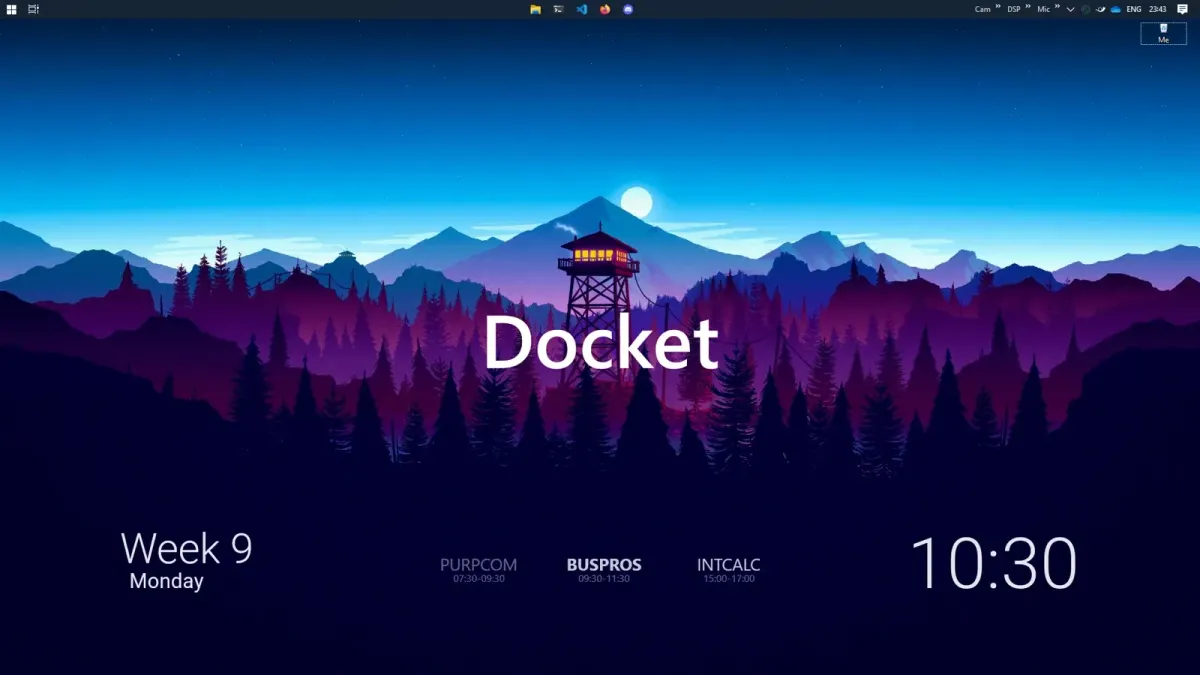Image resolution: width=1200 pixels, height=675 pixels.
Task: Click the dark circular tray icon
Action: (1086, 9)
